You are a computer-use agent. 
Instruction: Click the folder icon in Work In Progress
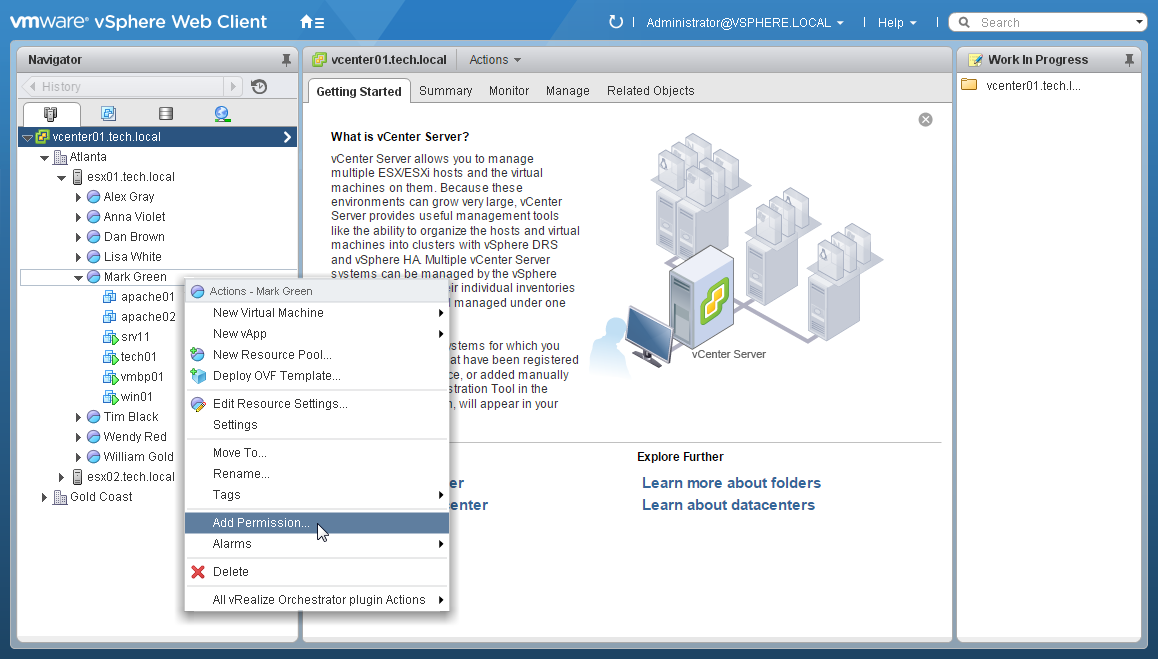tap(970, 85)
